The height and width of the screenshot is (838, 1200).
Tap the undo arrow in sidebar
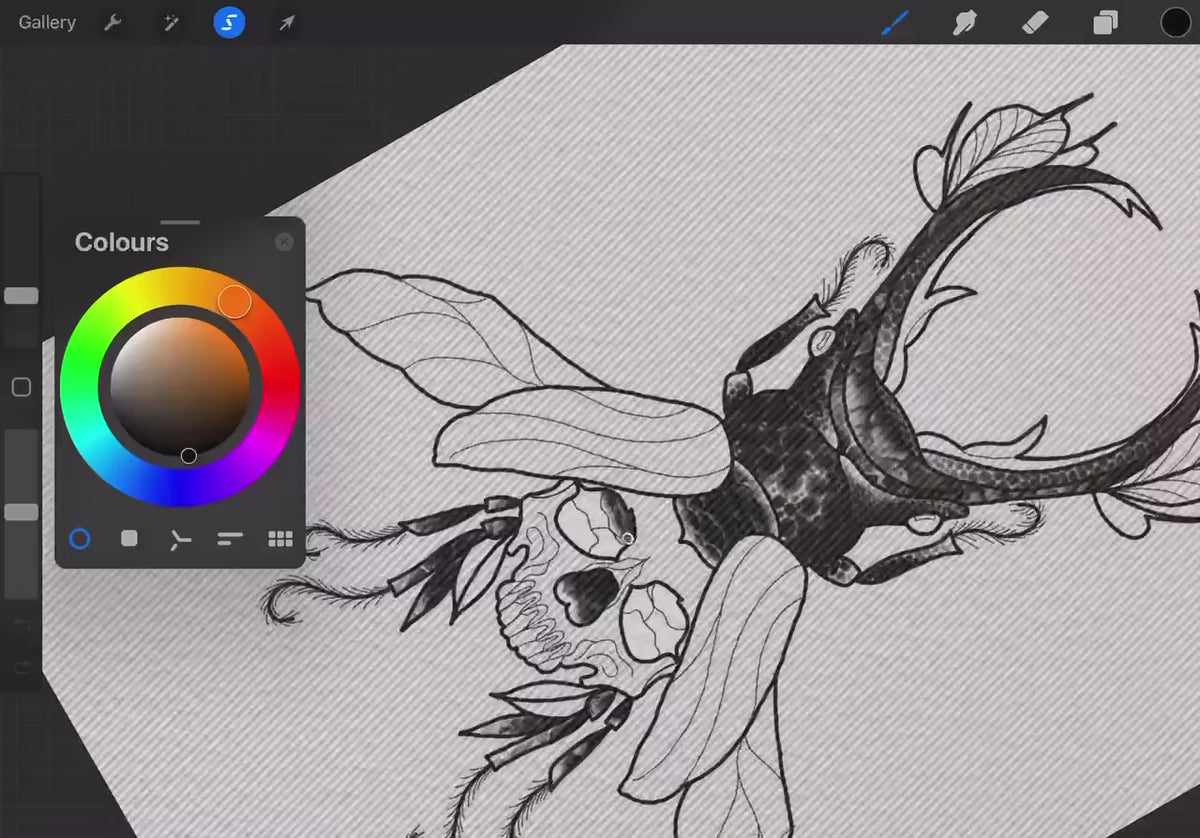pos(21,623)
